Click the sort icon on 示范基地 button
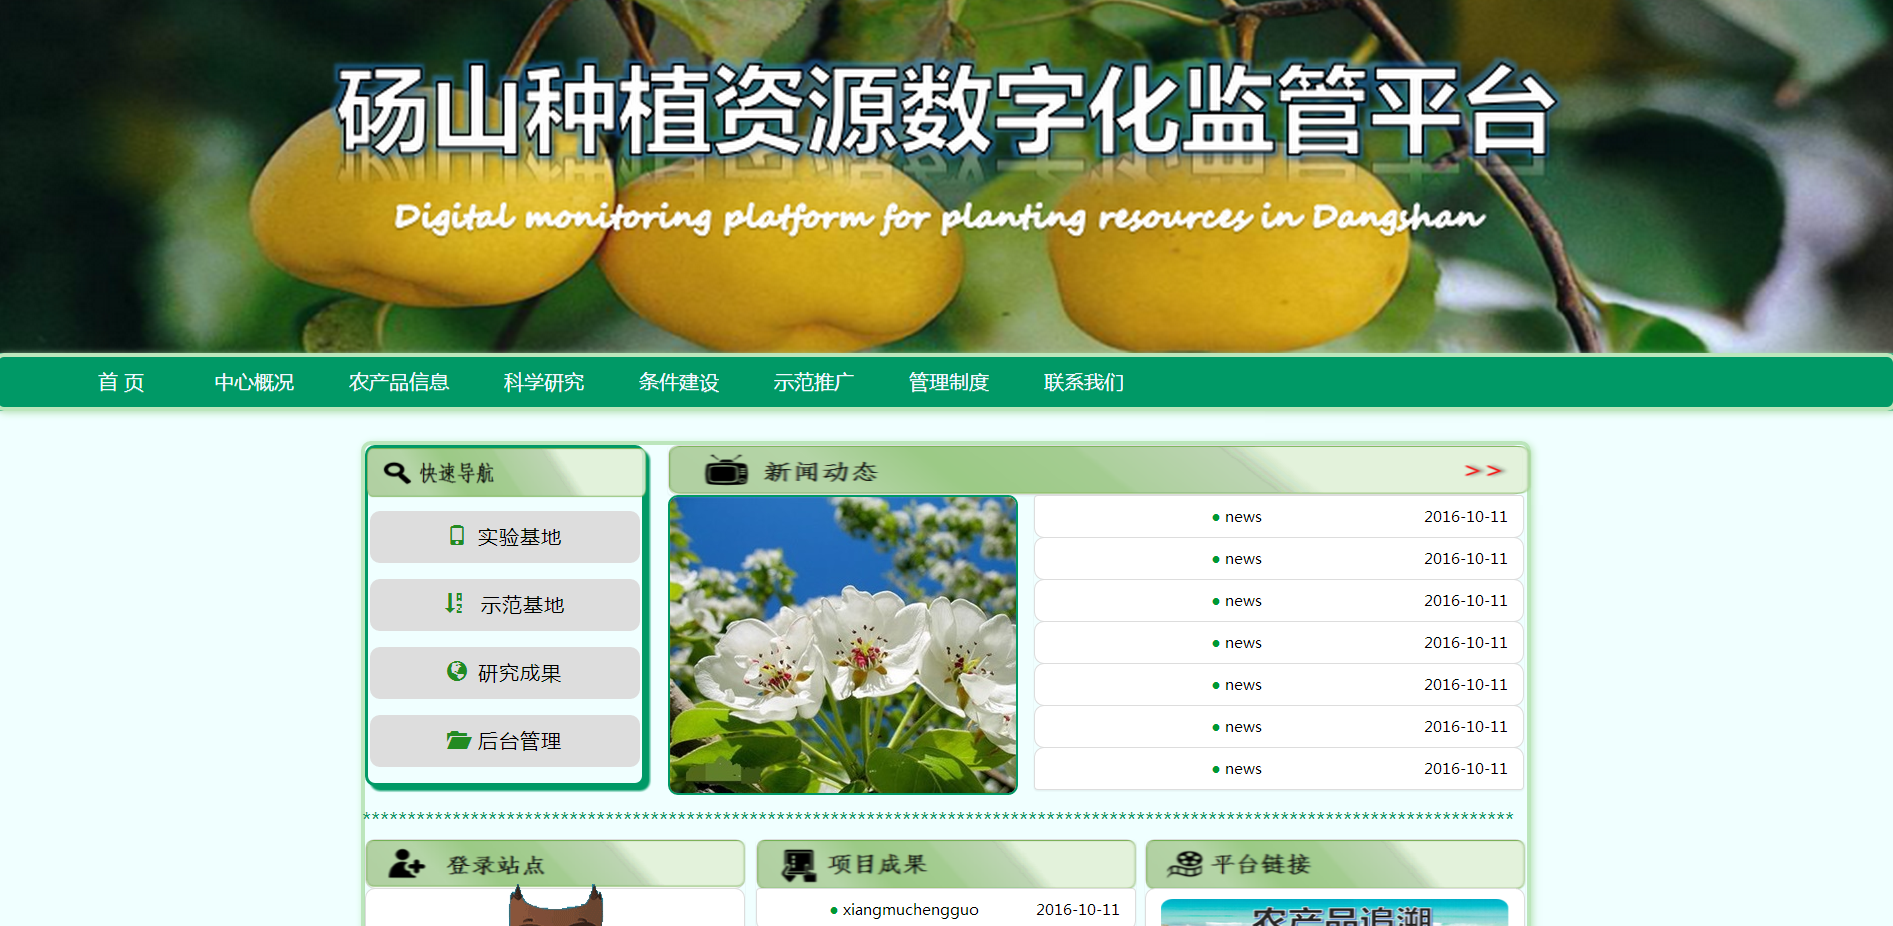Image resolution: width=1893 pixels, height=926 pixels. tap(454, 604)
